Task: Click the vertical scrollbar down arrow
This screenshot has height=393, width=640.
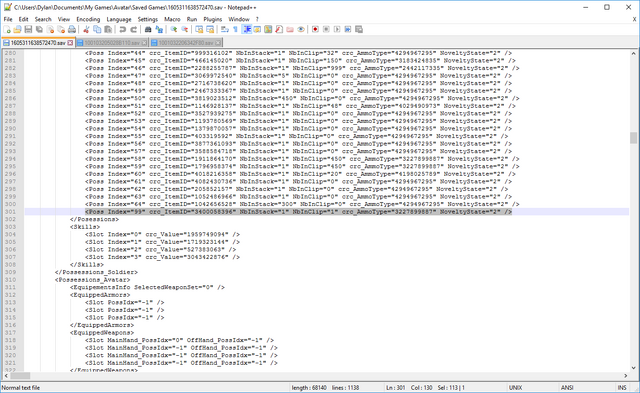Action: (x=633, y=368)
